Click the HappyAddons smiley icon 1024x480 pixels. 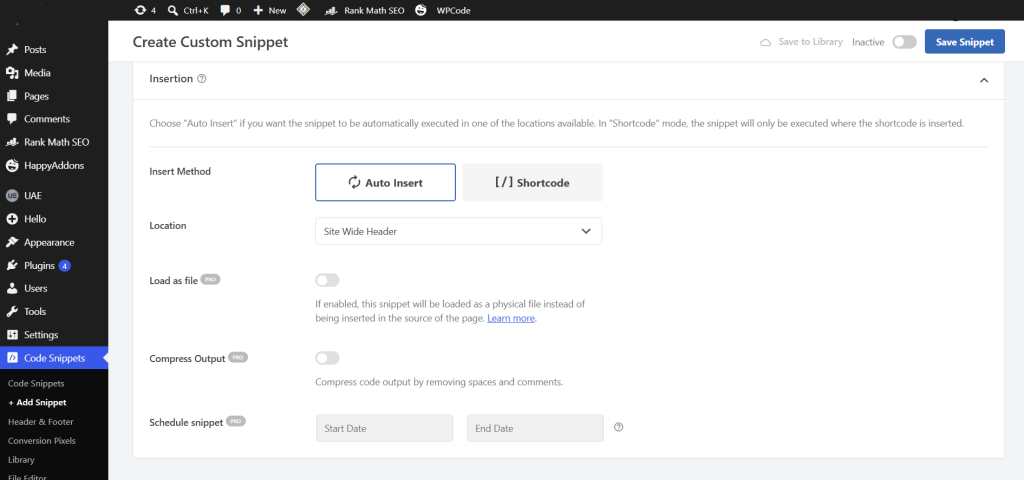pyautogui.click(x=12, y=165)
